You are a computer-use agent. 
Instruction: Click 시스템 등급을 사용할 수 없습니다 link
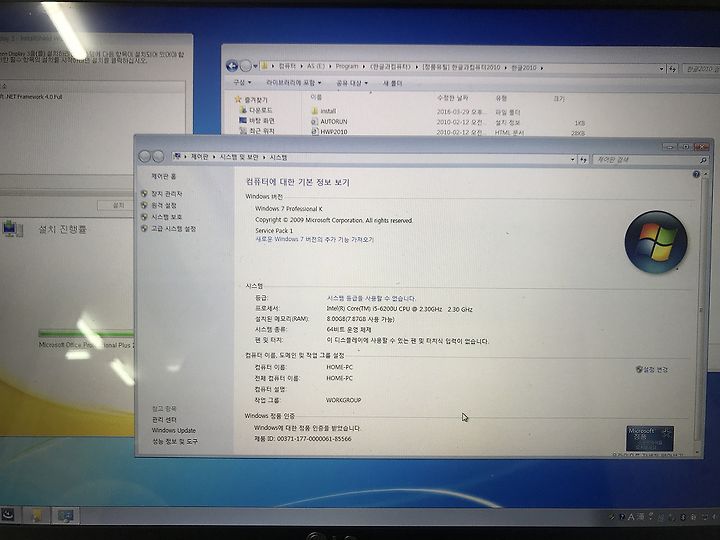(x=371, y=298)
